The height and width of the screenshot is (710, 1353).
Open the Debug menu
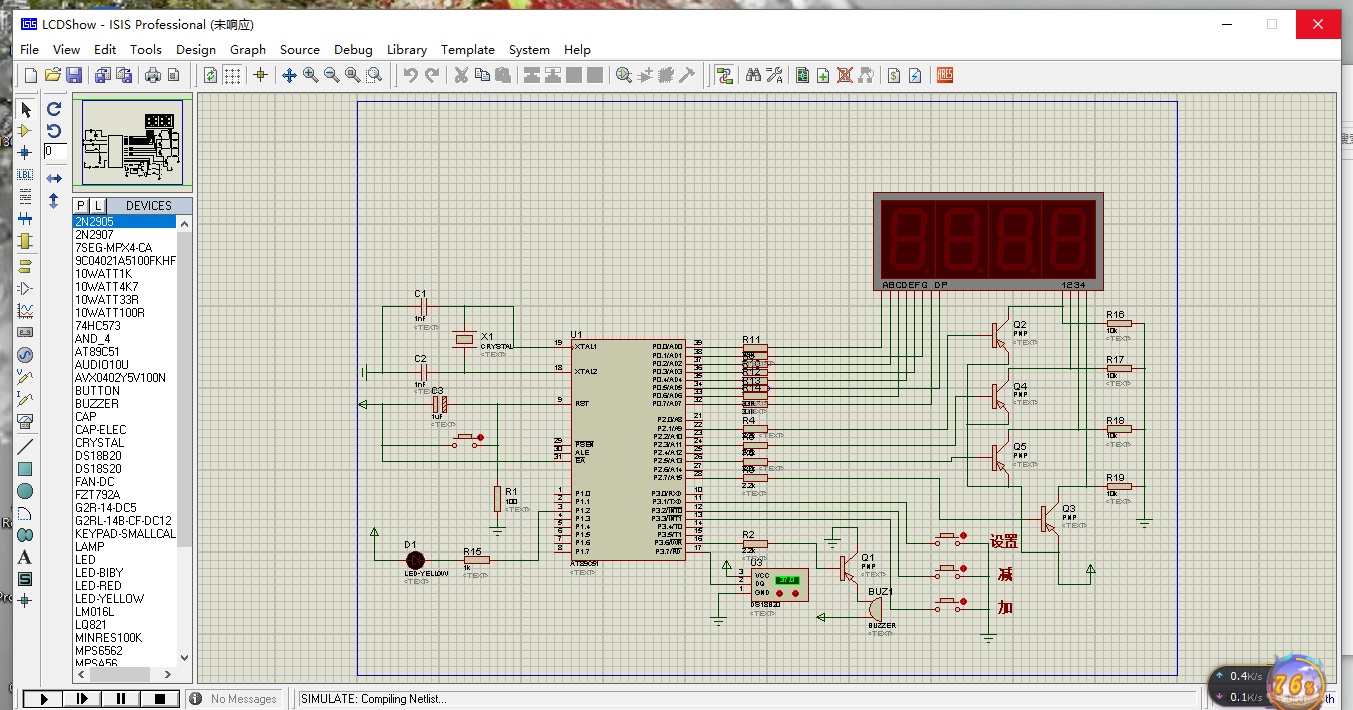pos(353,49)
